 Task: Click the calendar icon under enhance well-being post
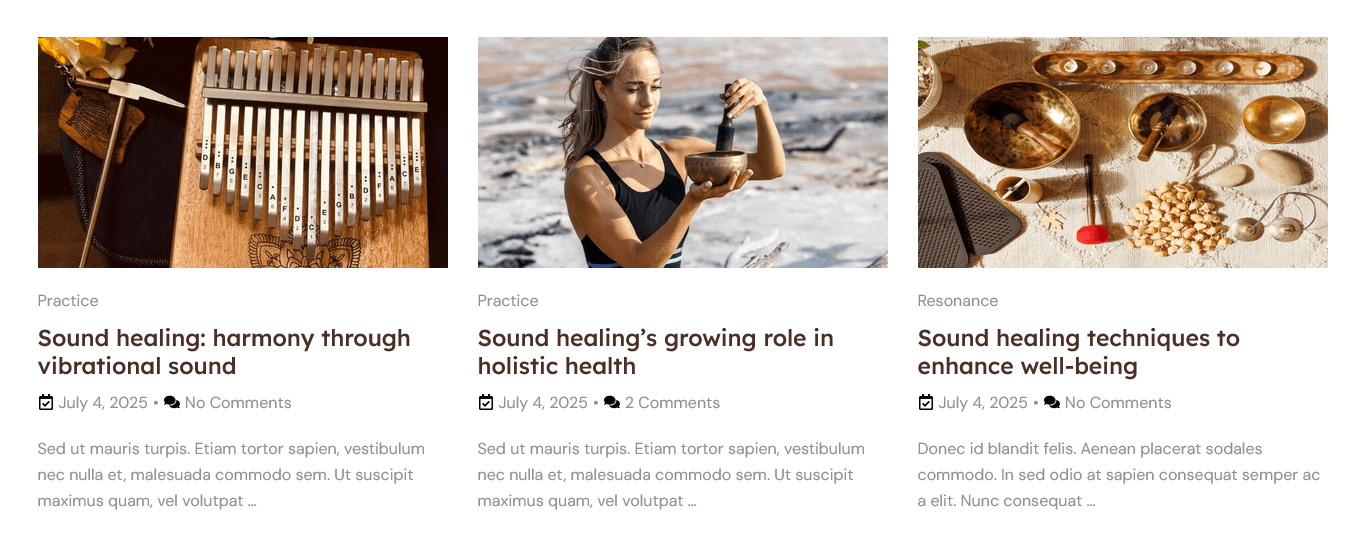925,403
